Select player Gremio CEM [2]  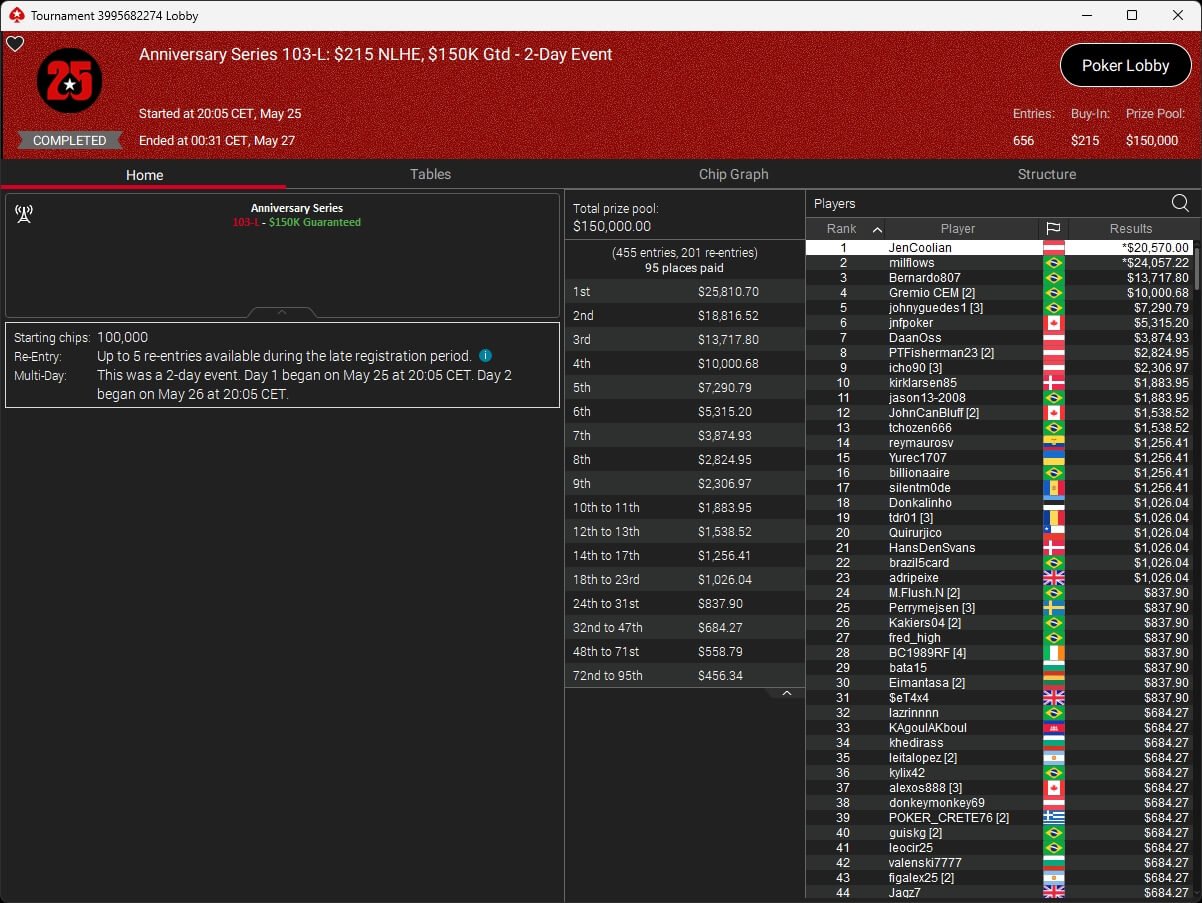click(1000, 293)
